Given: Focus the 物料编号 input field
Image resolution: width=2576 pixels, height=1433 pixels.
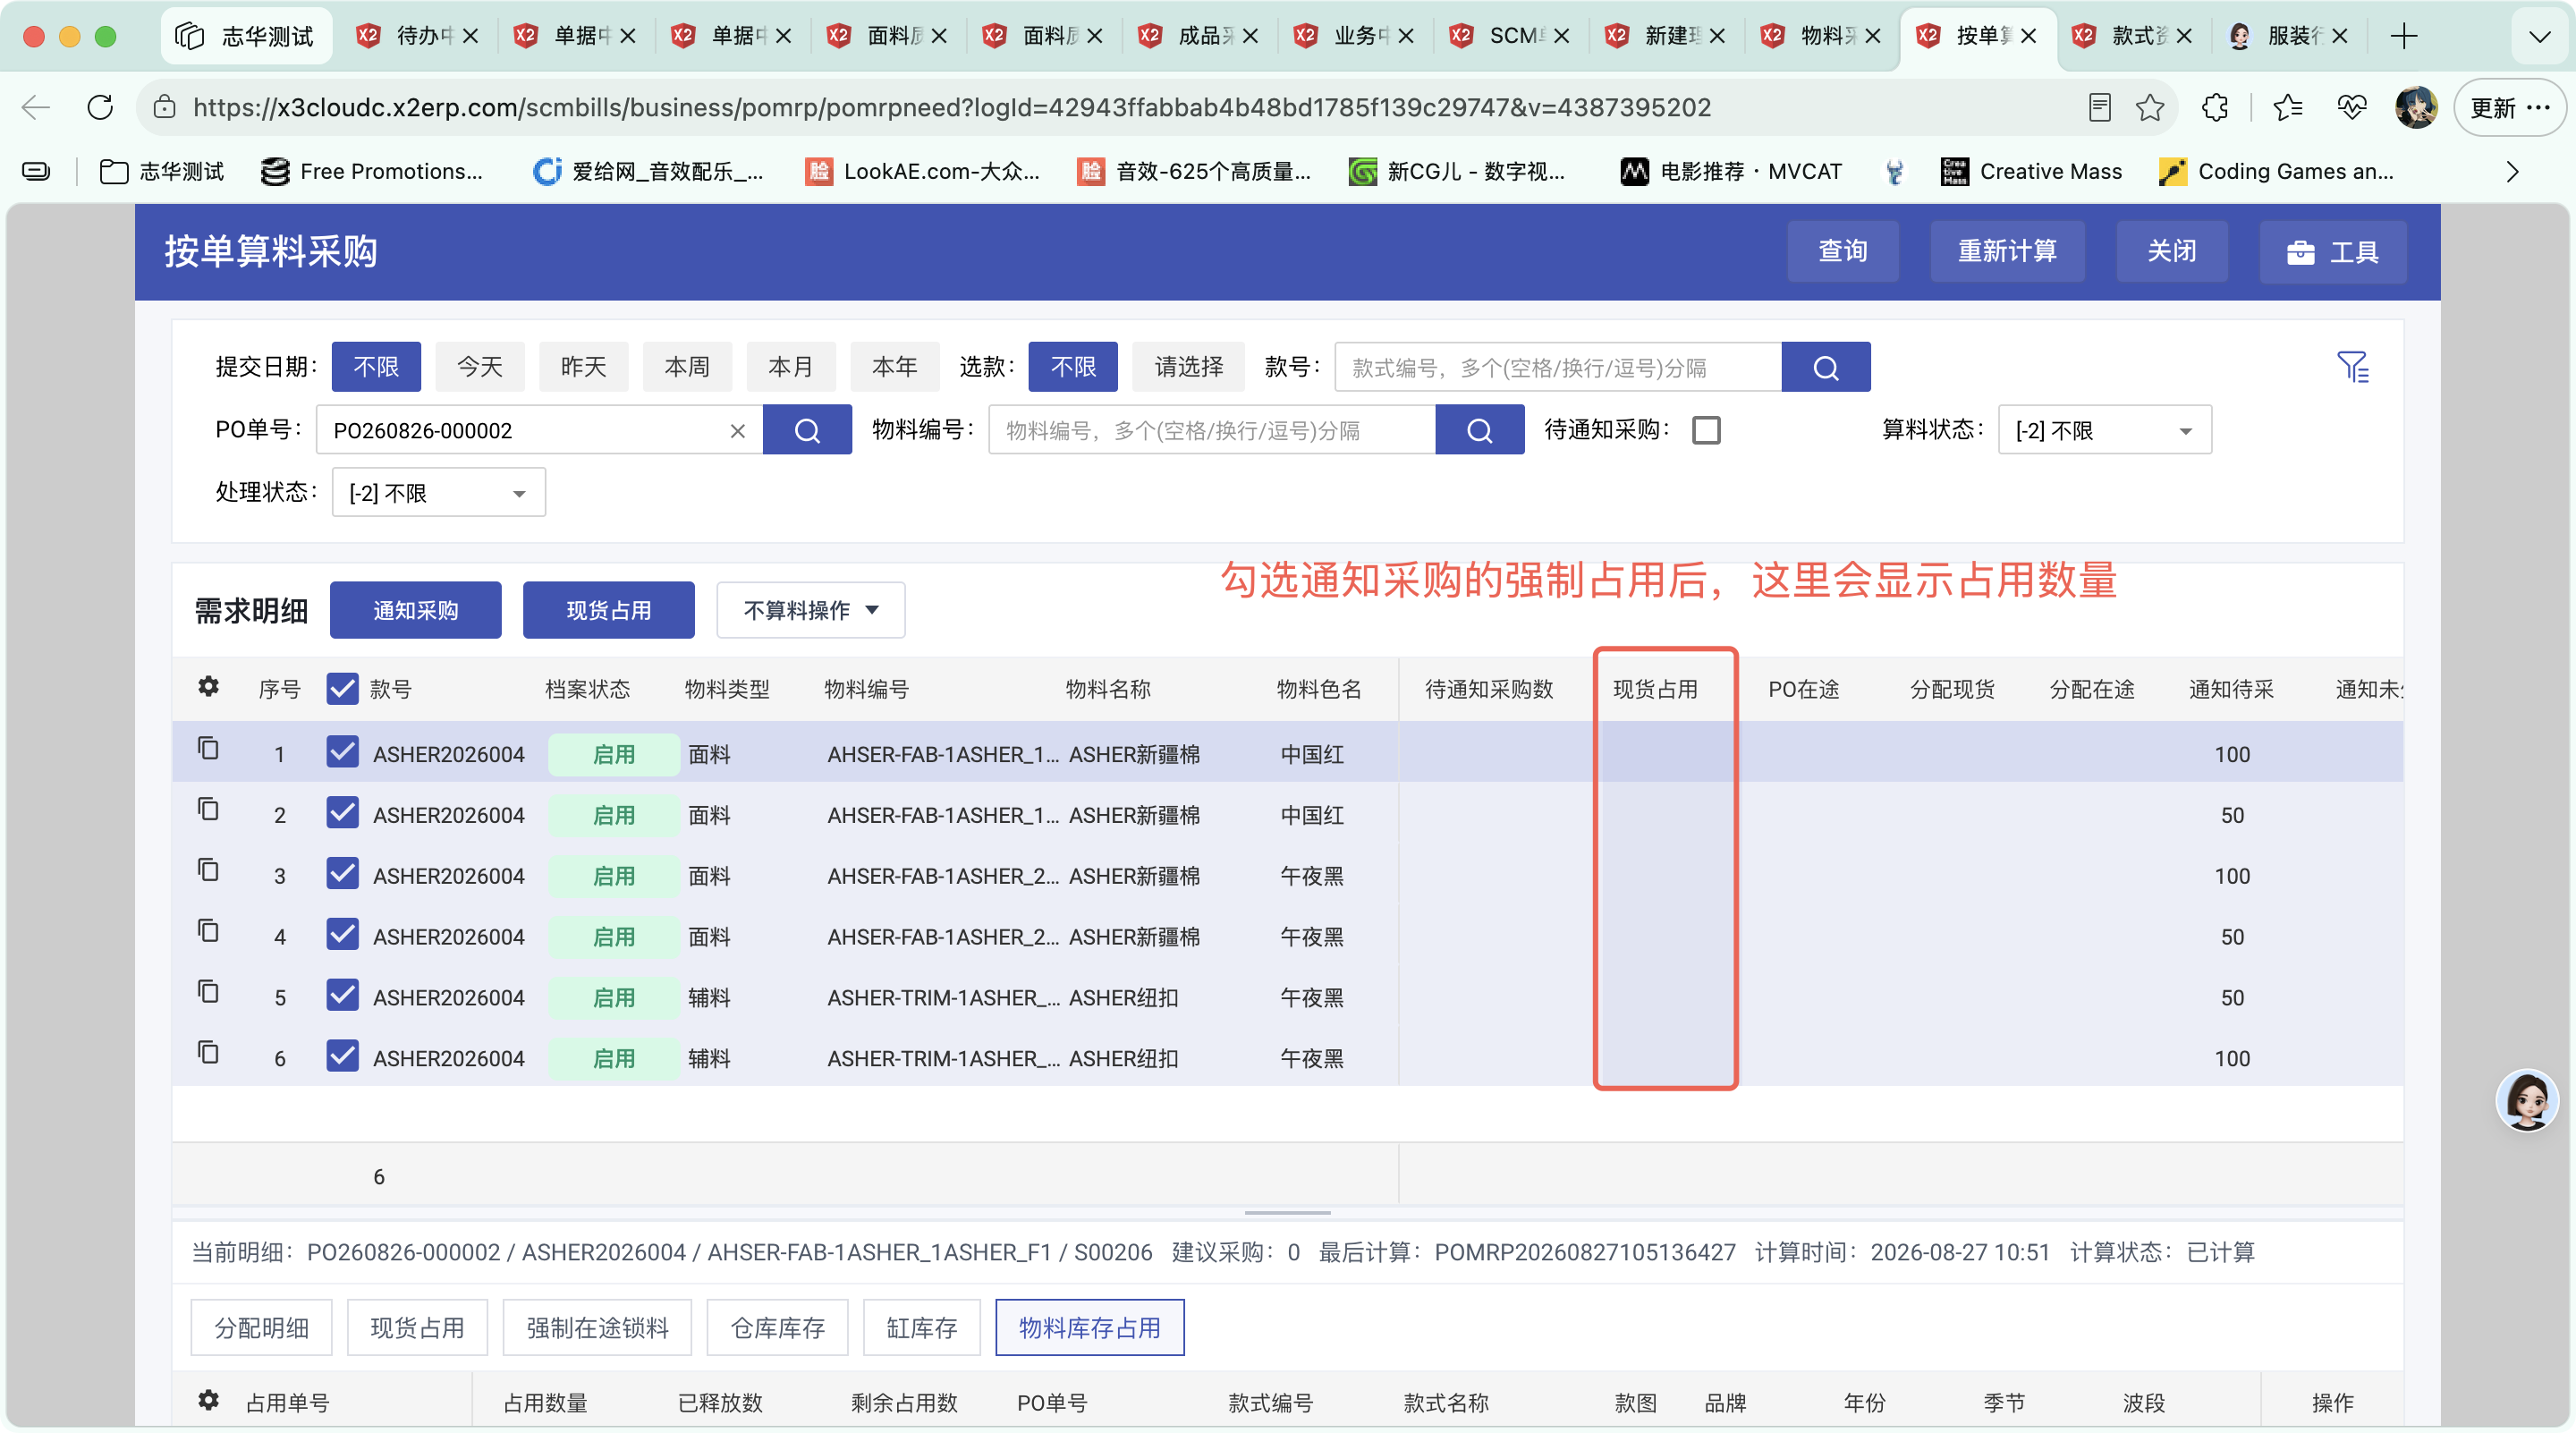Looking at the screenshot, I should 1211,430.
